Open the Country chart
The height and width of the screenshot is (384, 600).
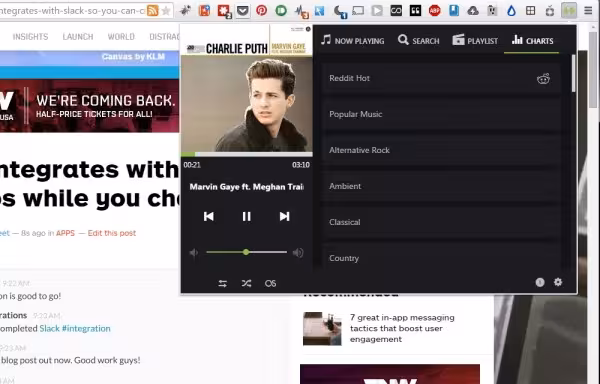441,256
